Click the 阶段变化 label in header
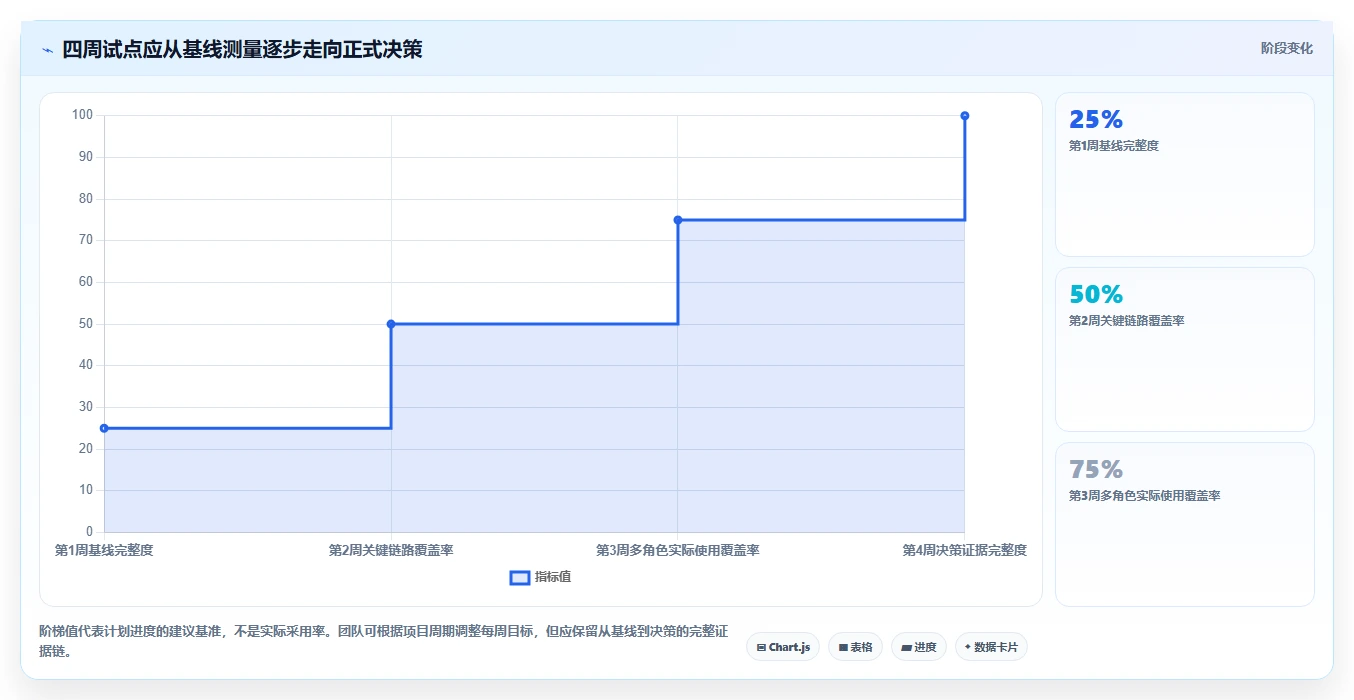This screenshot has width=1354, height=700. [x=1286, y=48]
